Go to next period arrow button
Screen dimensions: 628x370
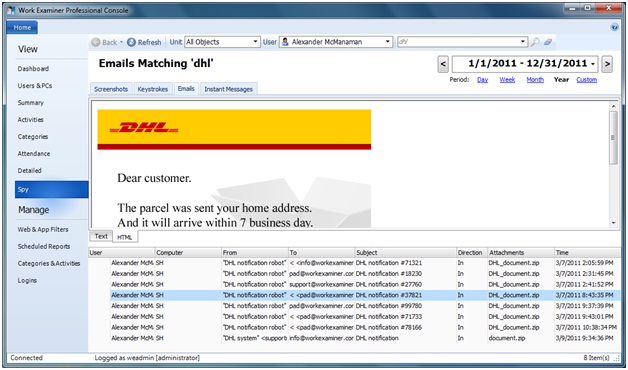(x=607, y=64)
